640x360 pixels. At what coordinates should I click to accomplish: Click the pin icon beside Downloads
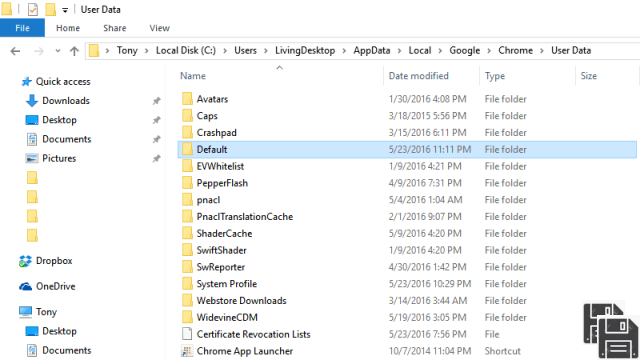(156, 101)
